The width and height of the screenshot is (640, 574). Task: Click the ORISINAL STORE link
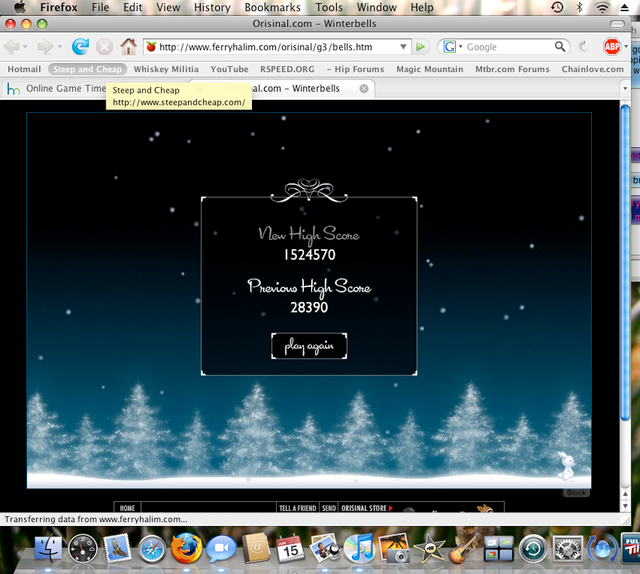point(367,508)
